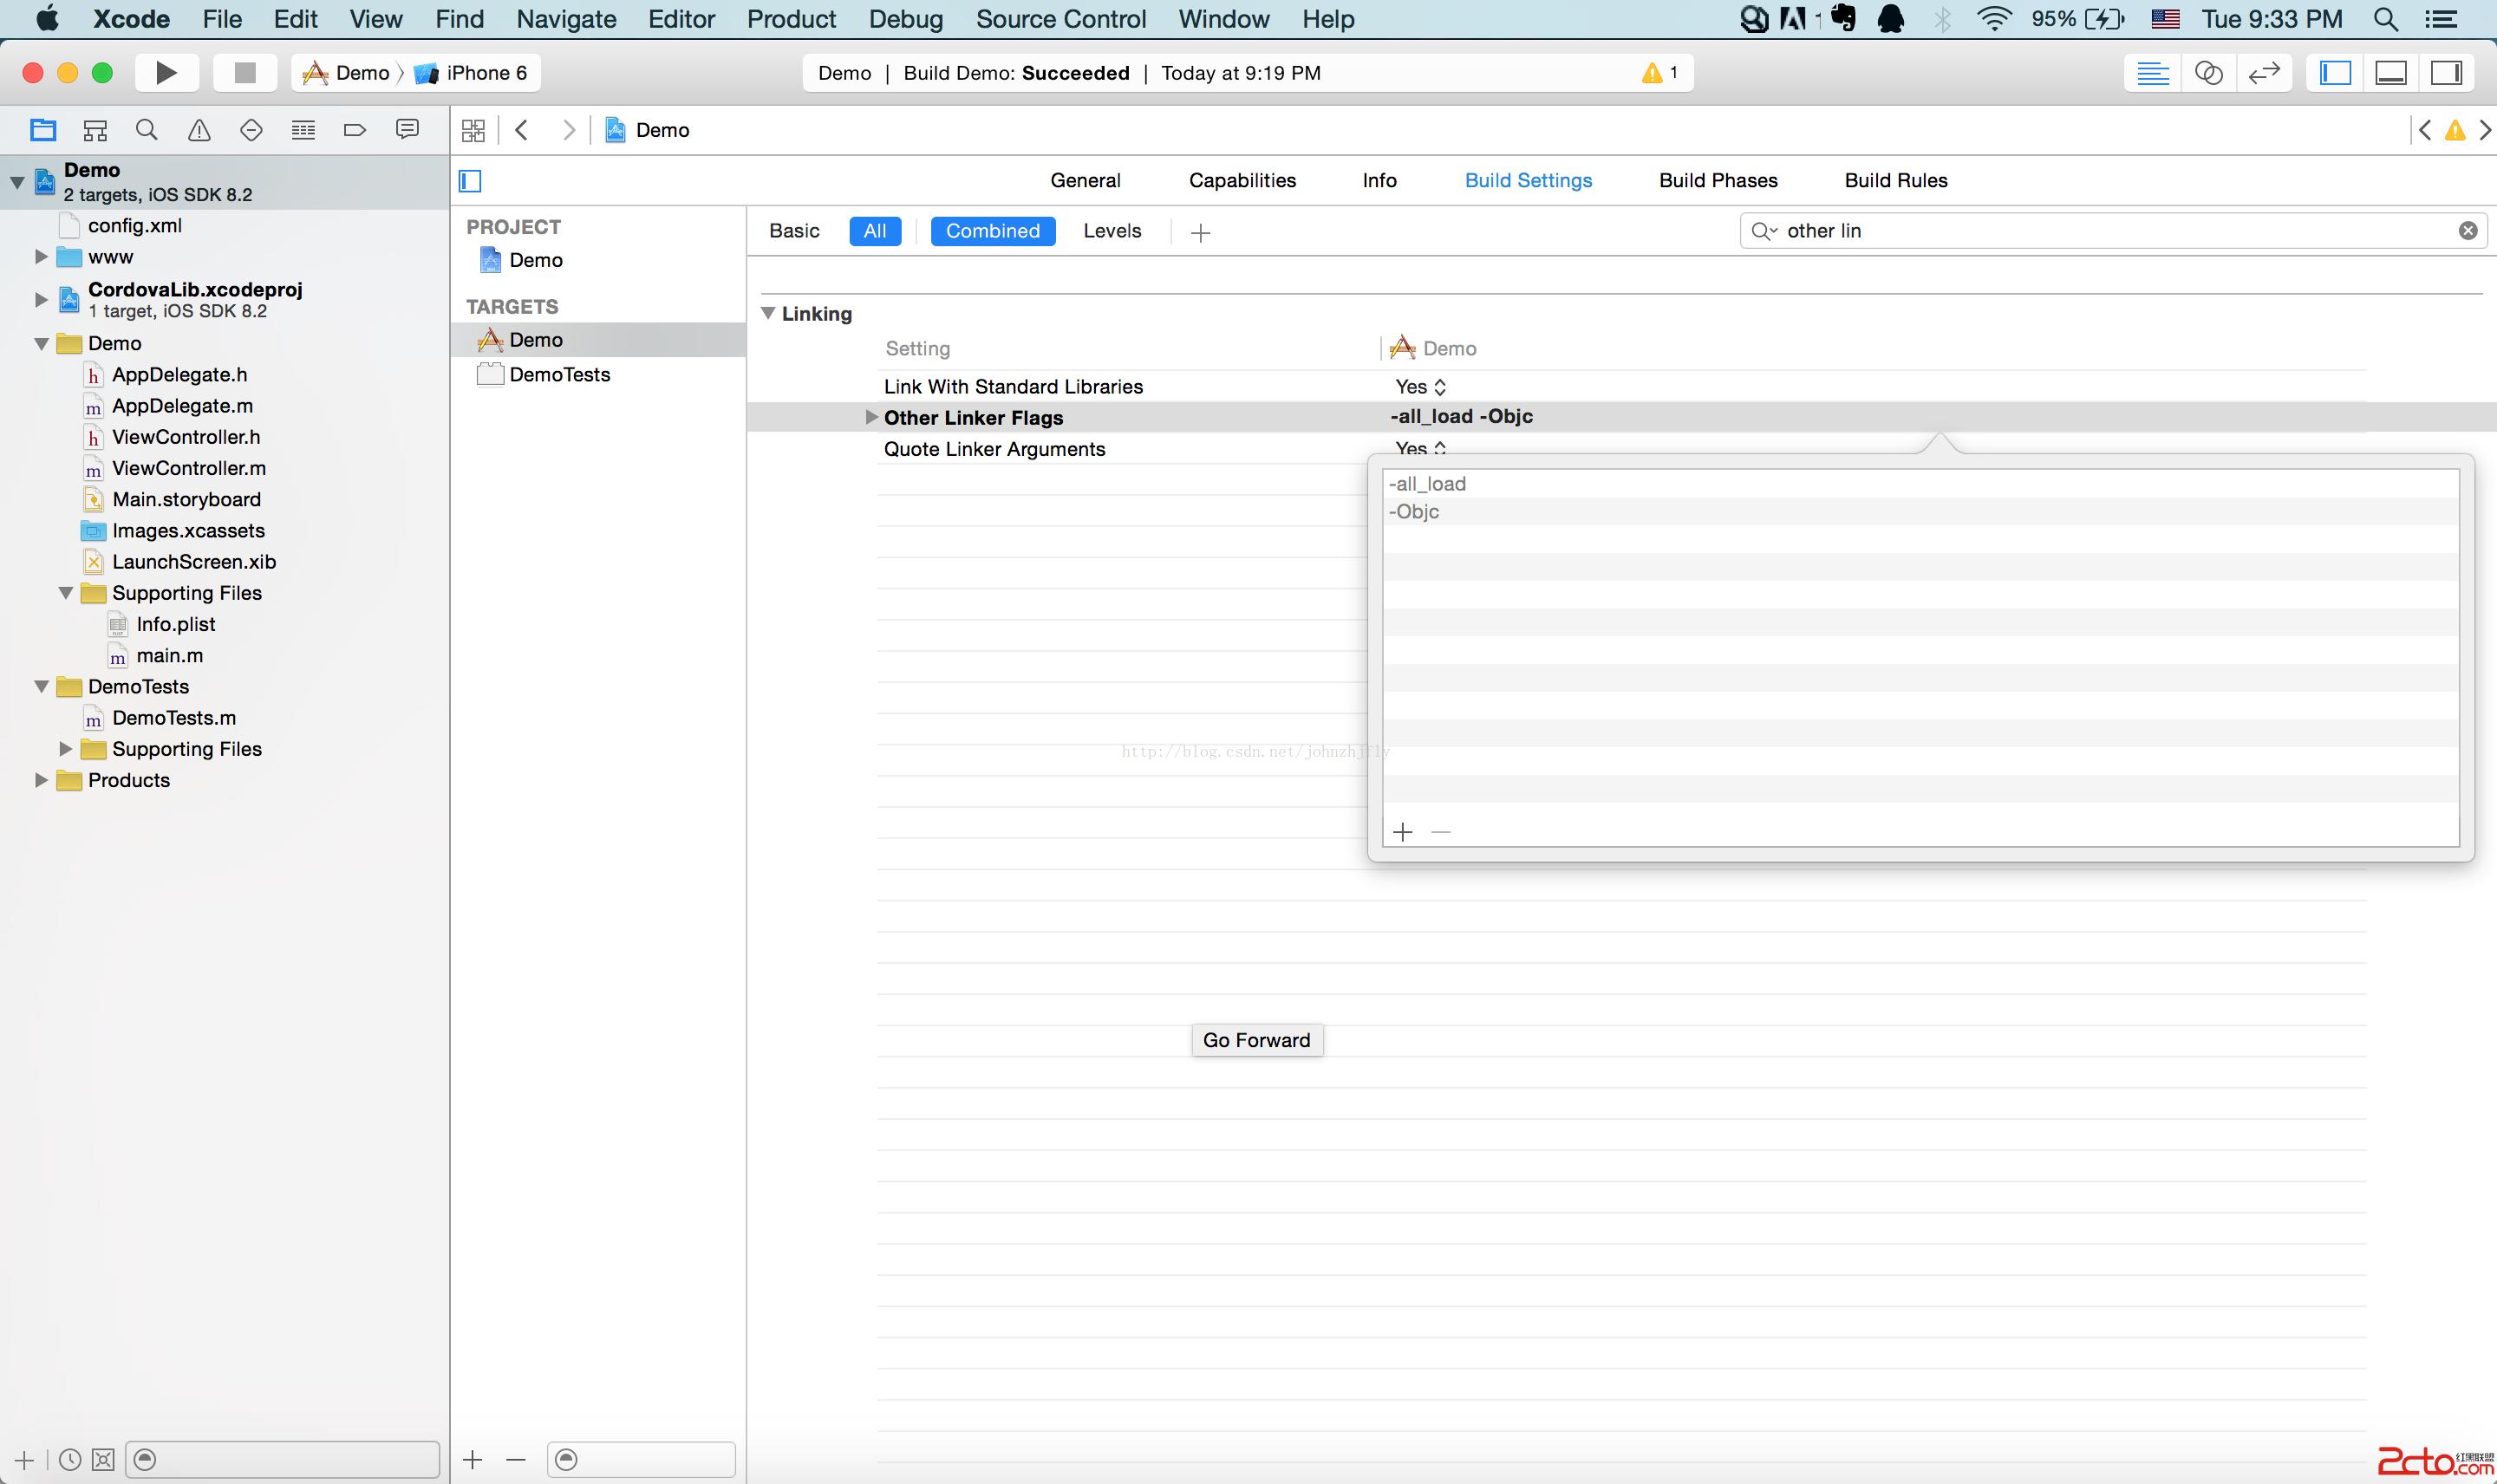This screenshot has height=1484, width=2497.
Task: Open the Product menu
Action: (790, 19)
